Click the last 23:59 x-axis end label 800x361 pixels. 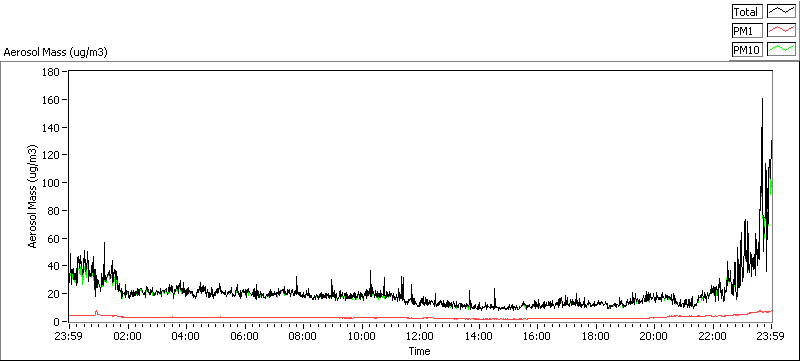tap(771, 336)
